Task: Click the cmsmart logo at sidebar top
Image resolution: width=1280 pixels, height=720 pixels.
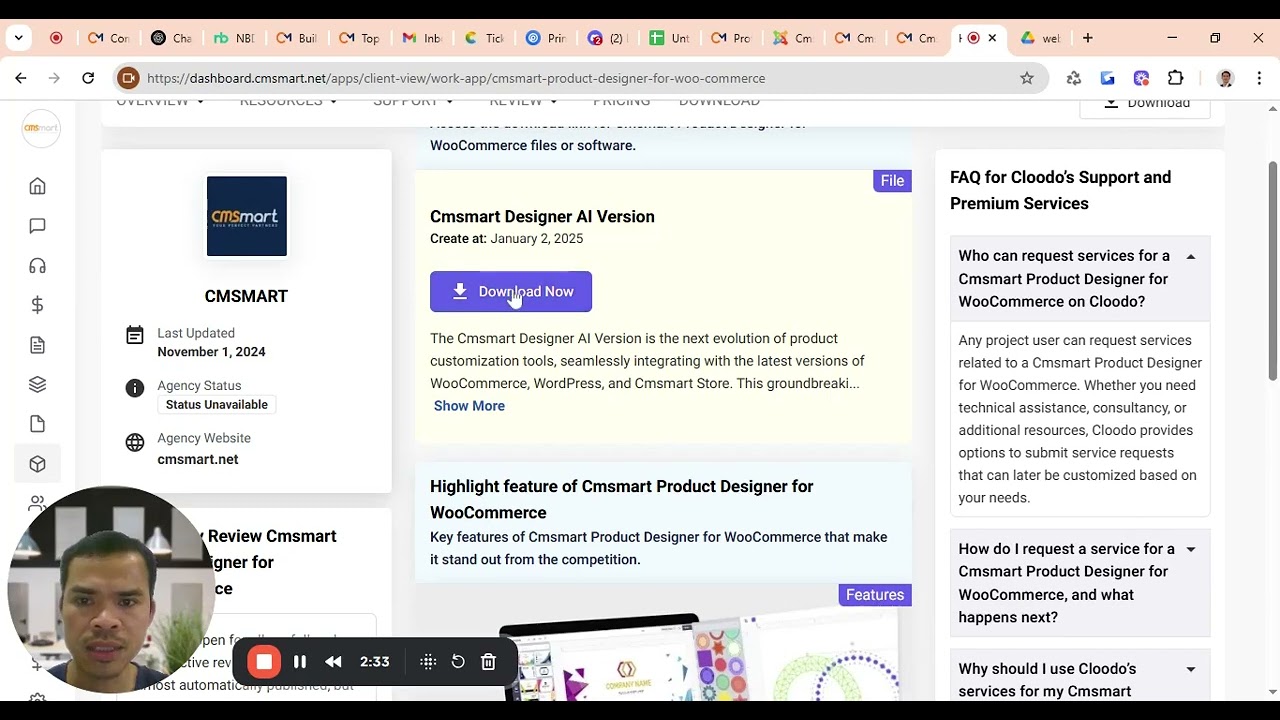Action: (41, 128)
